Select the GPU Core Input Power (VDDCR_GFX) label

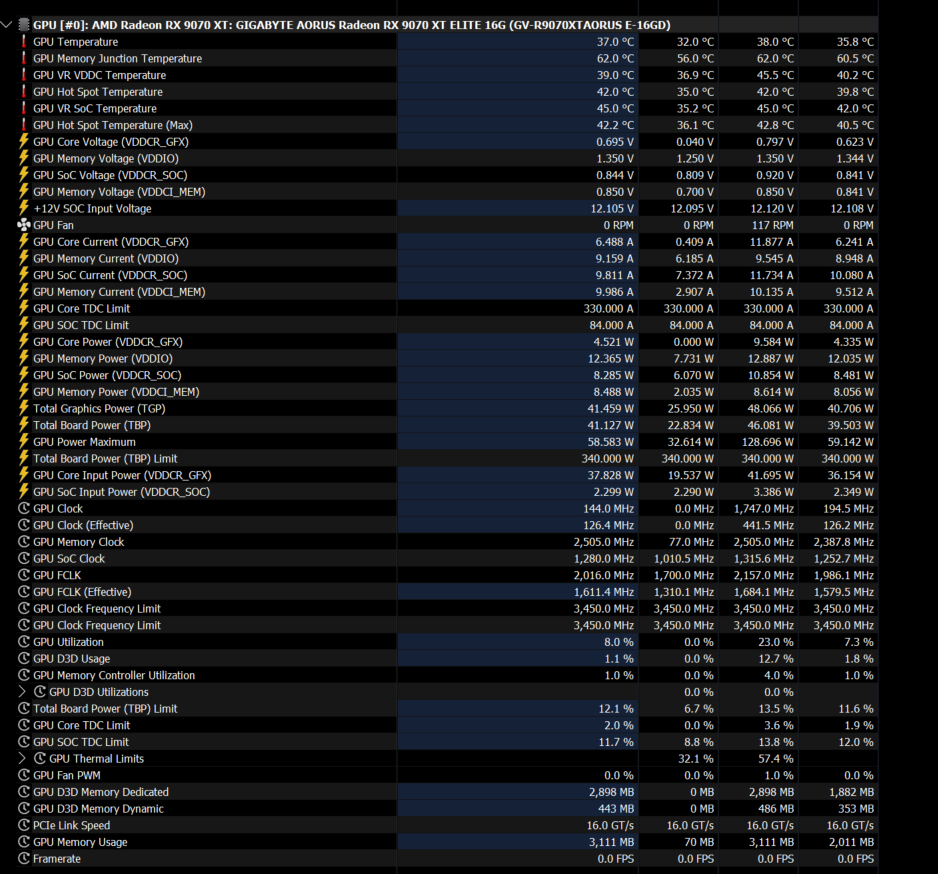[122, 475]
